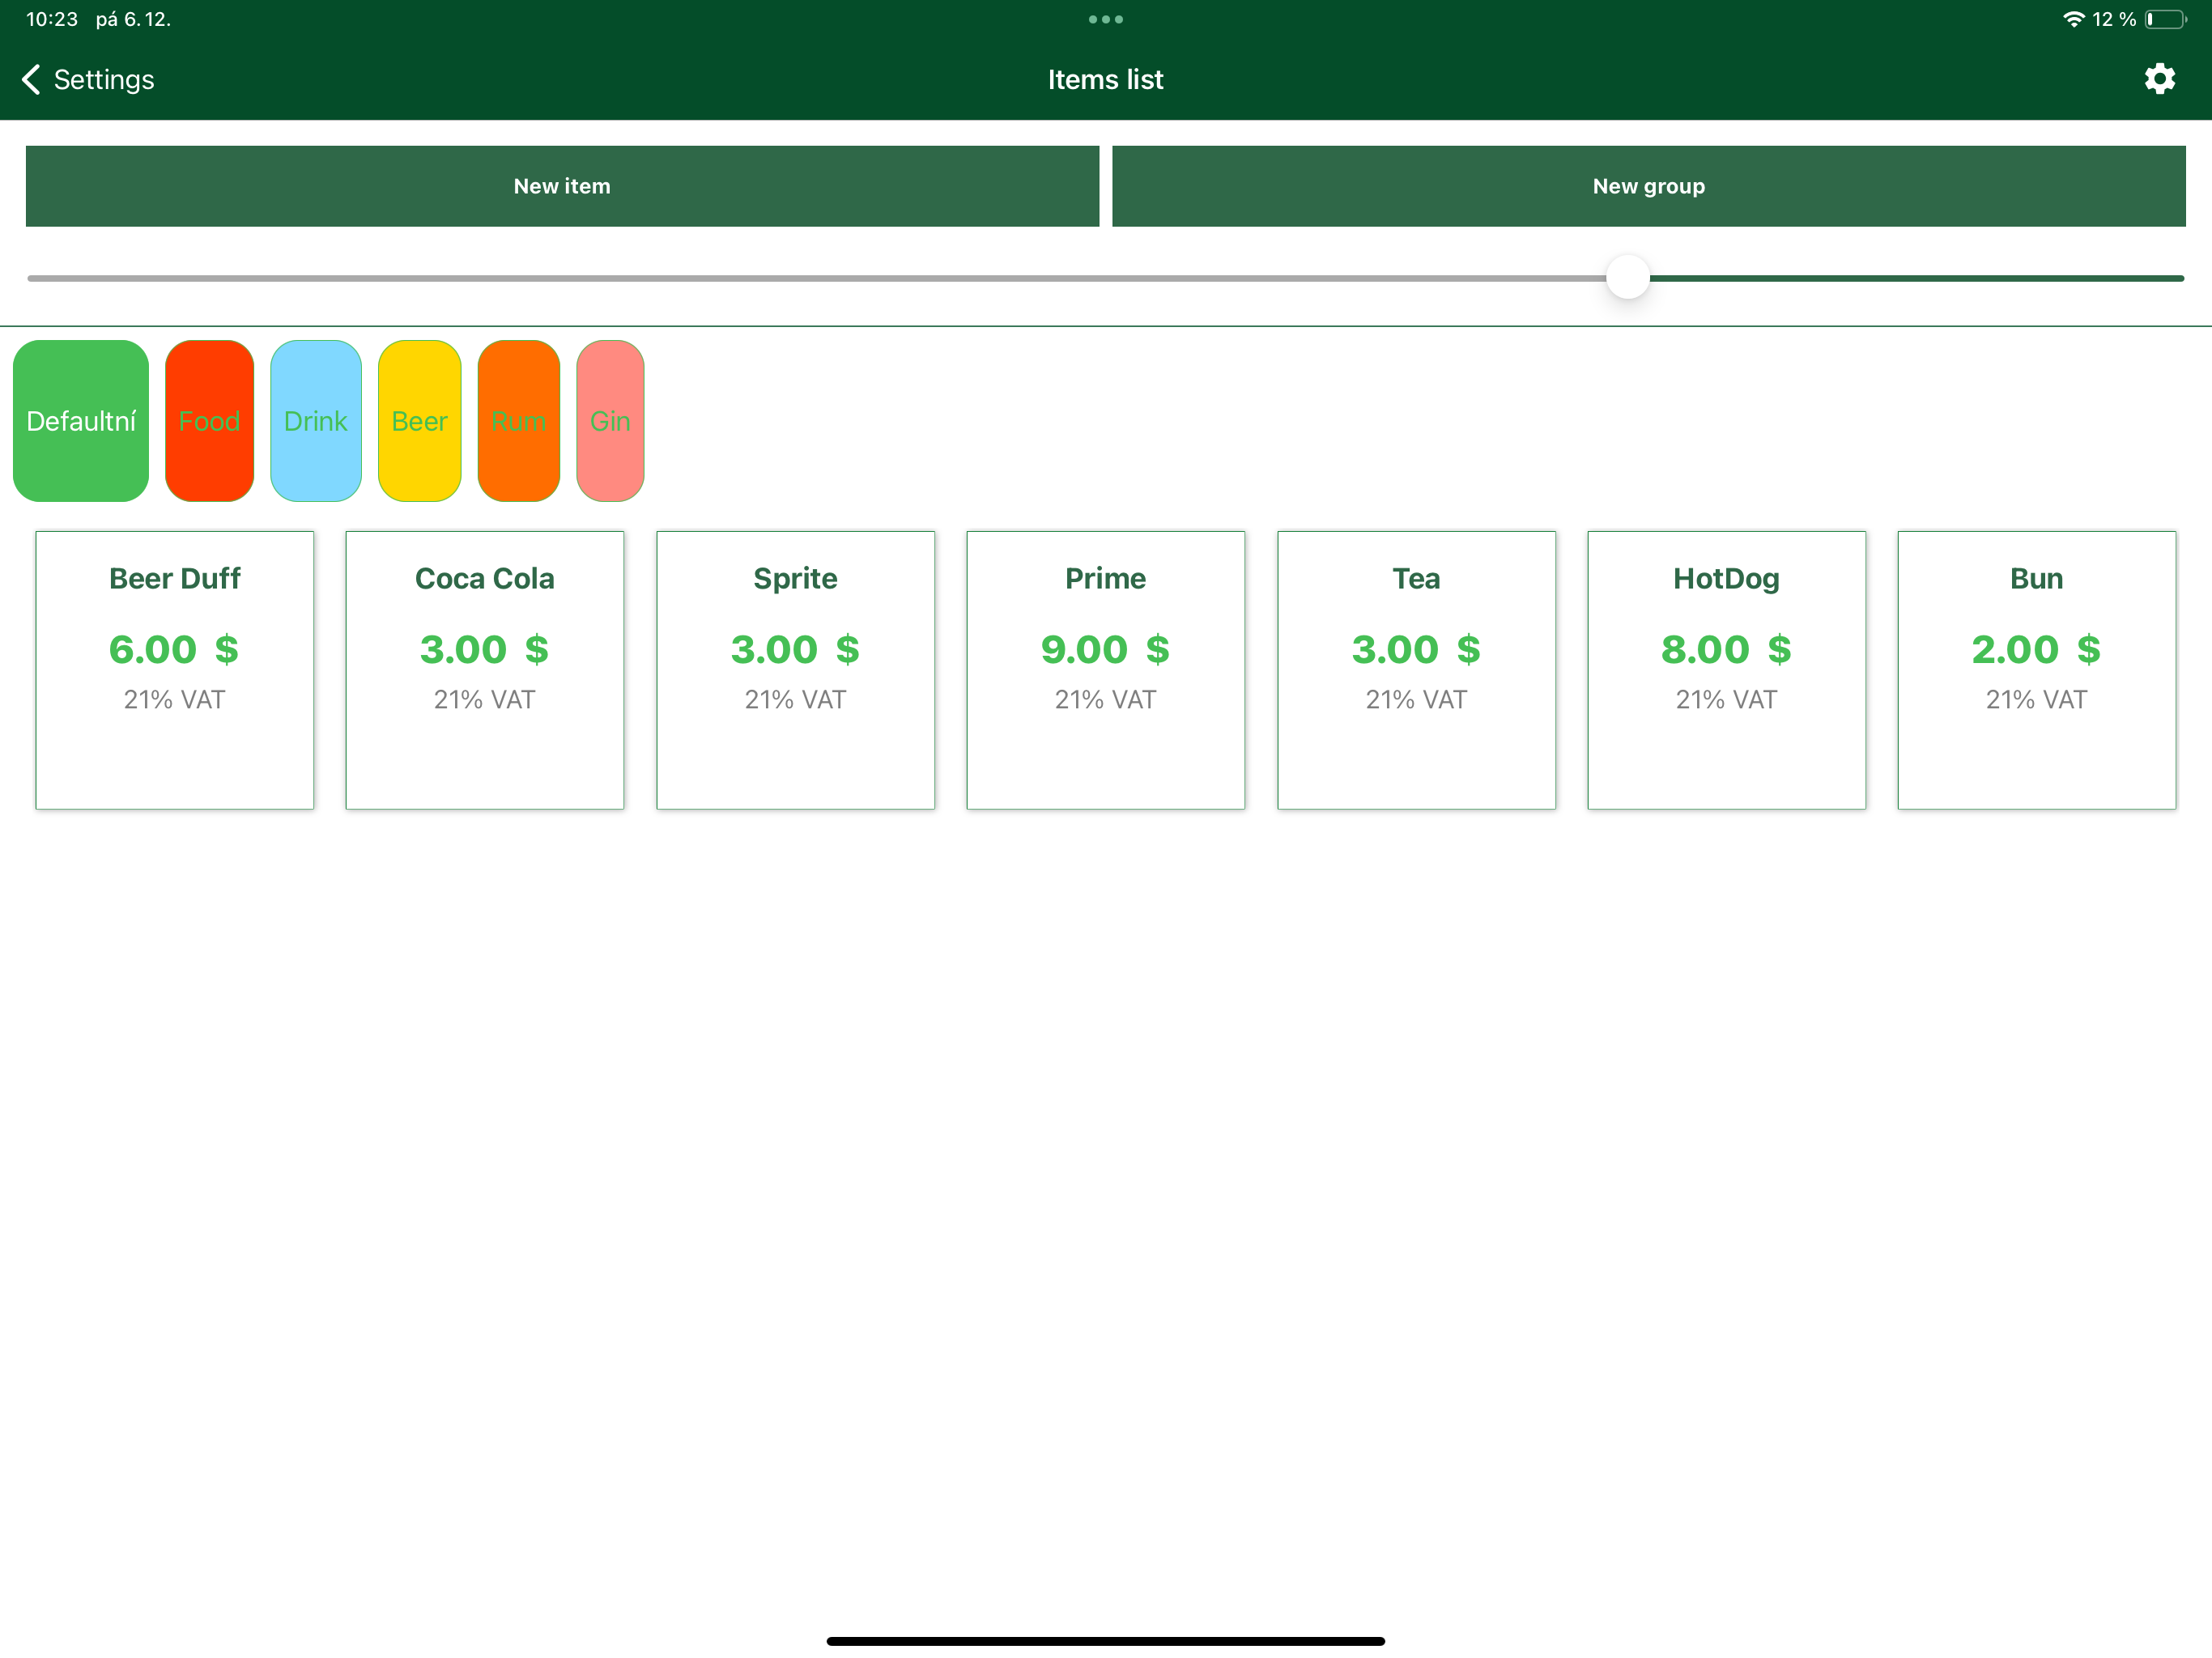Open the settings gear icon
This screenshot has height=1658, width=2212.
2160,78
